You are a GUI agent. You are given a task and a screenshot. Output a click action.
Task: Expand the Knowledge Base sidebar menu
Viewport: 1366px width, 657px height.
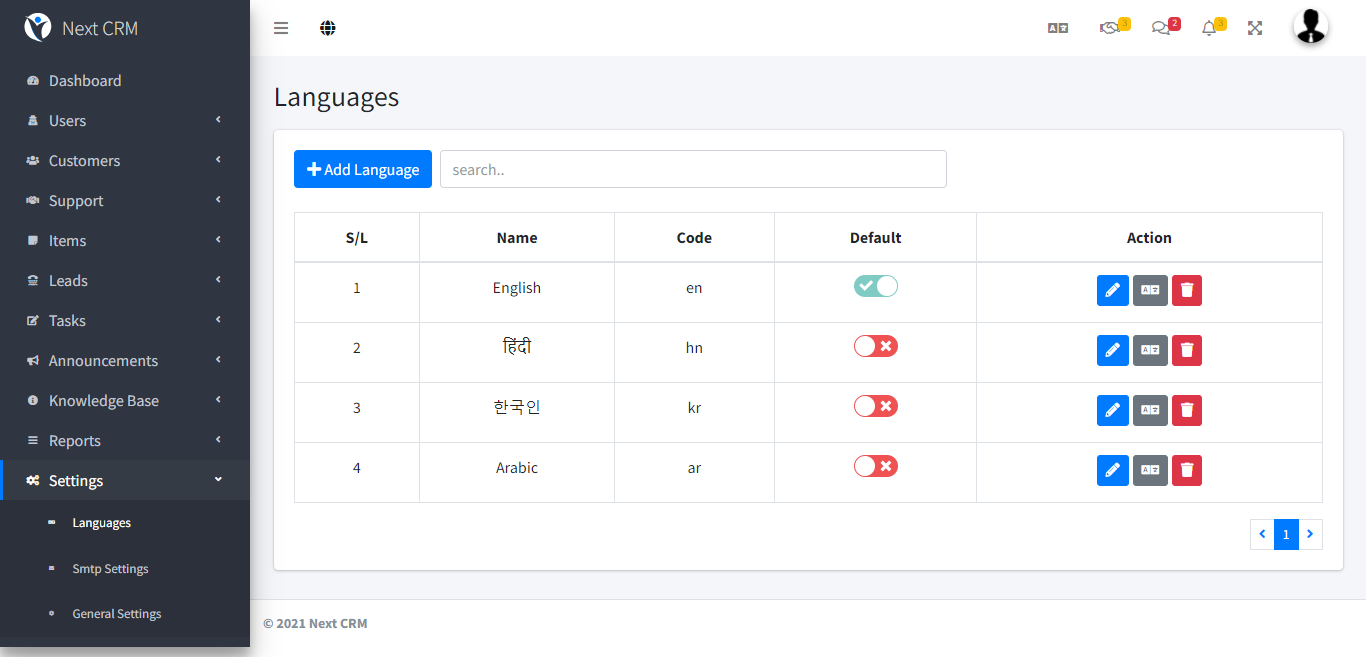coord(104,401)
